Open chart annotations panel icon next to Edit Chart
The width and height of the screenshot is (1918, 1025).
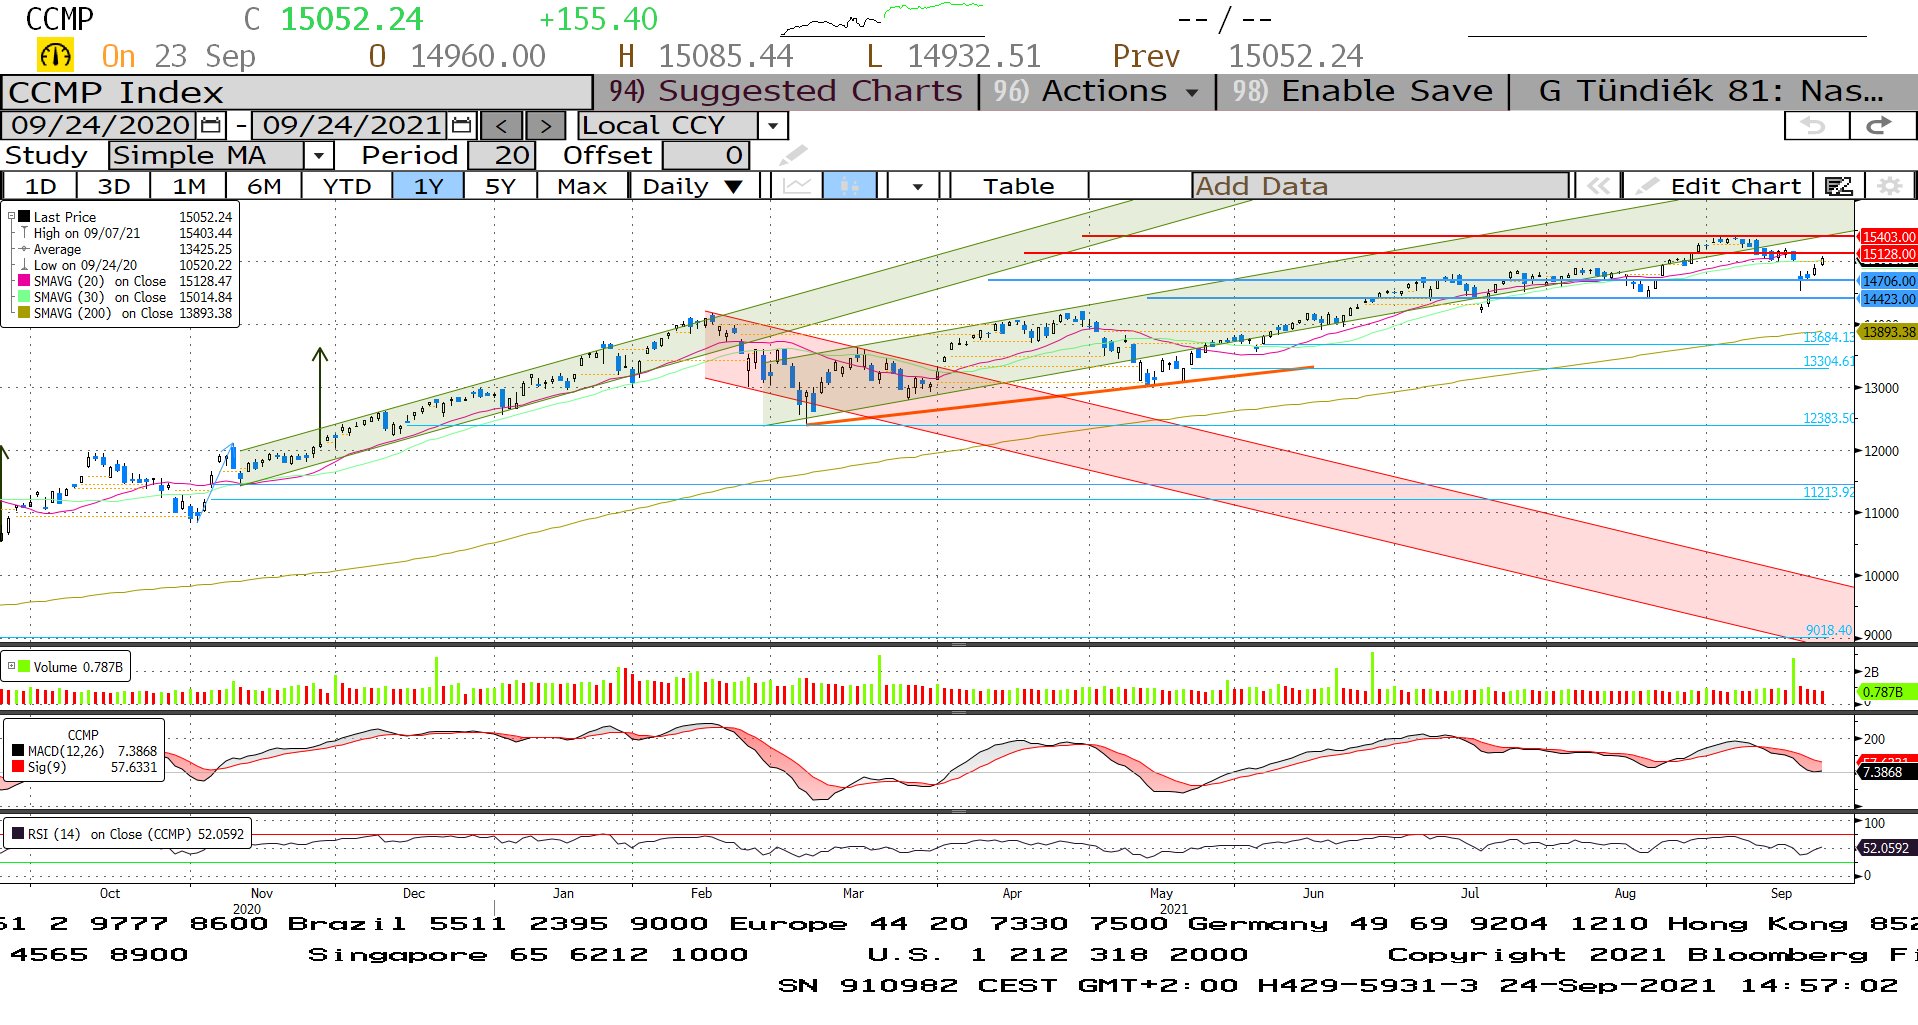point(1838,186)
